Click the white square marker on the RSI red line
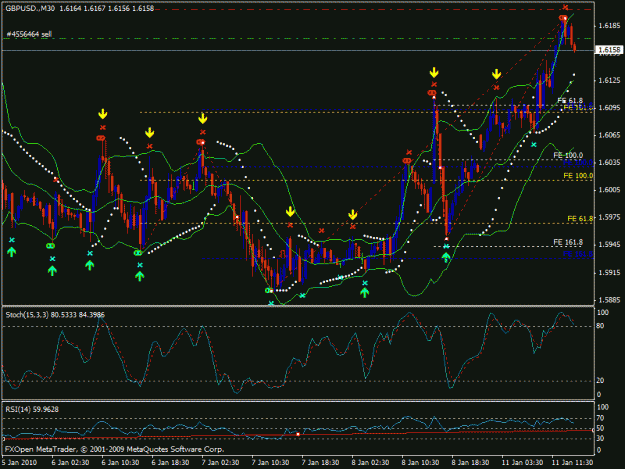Viewport: 625px width, 469px height. (x=298, y=434)
